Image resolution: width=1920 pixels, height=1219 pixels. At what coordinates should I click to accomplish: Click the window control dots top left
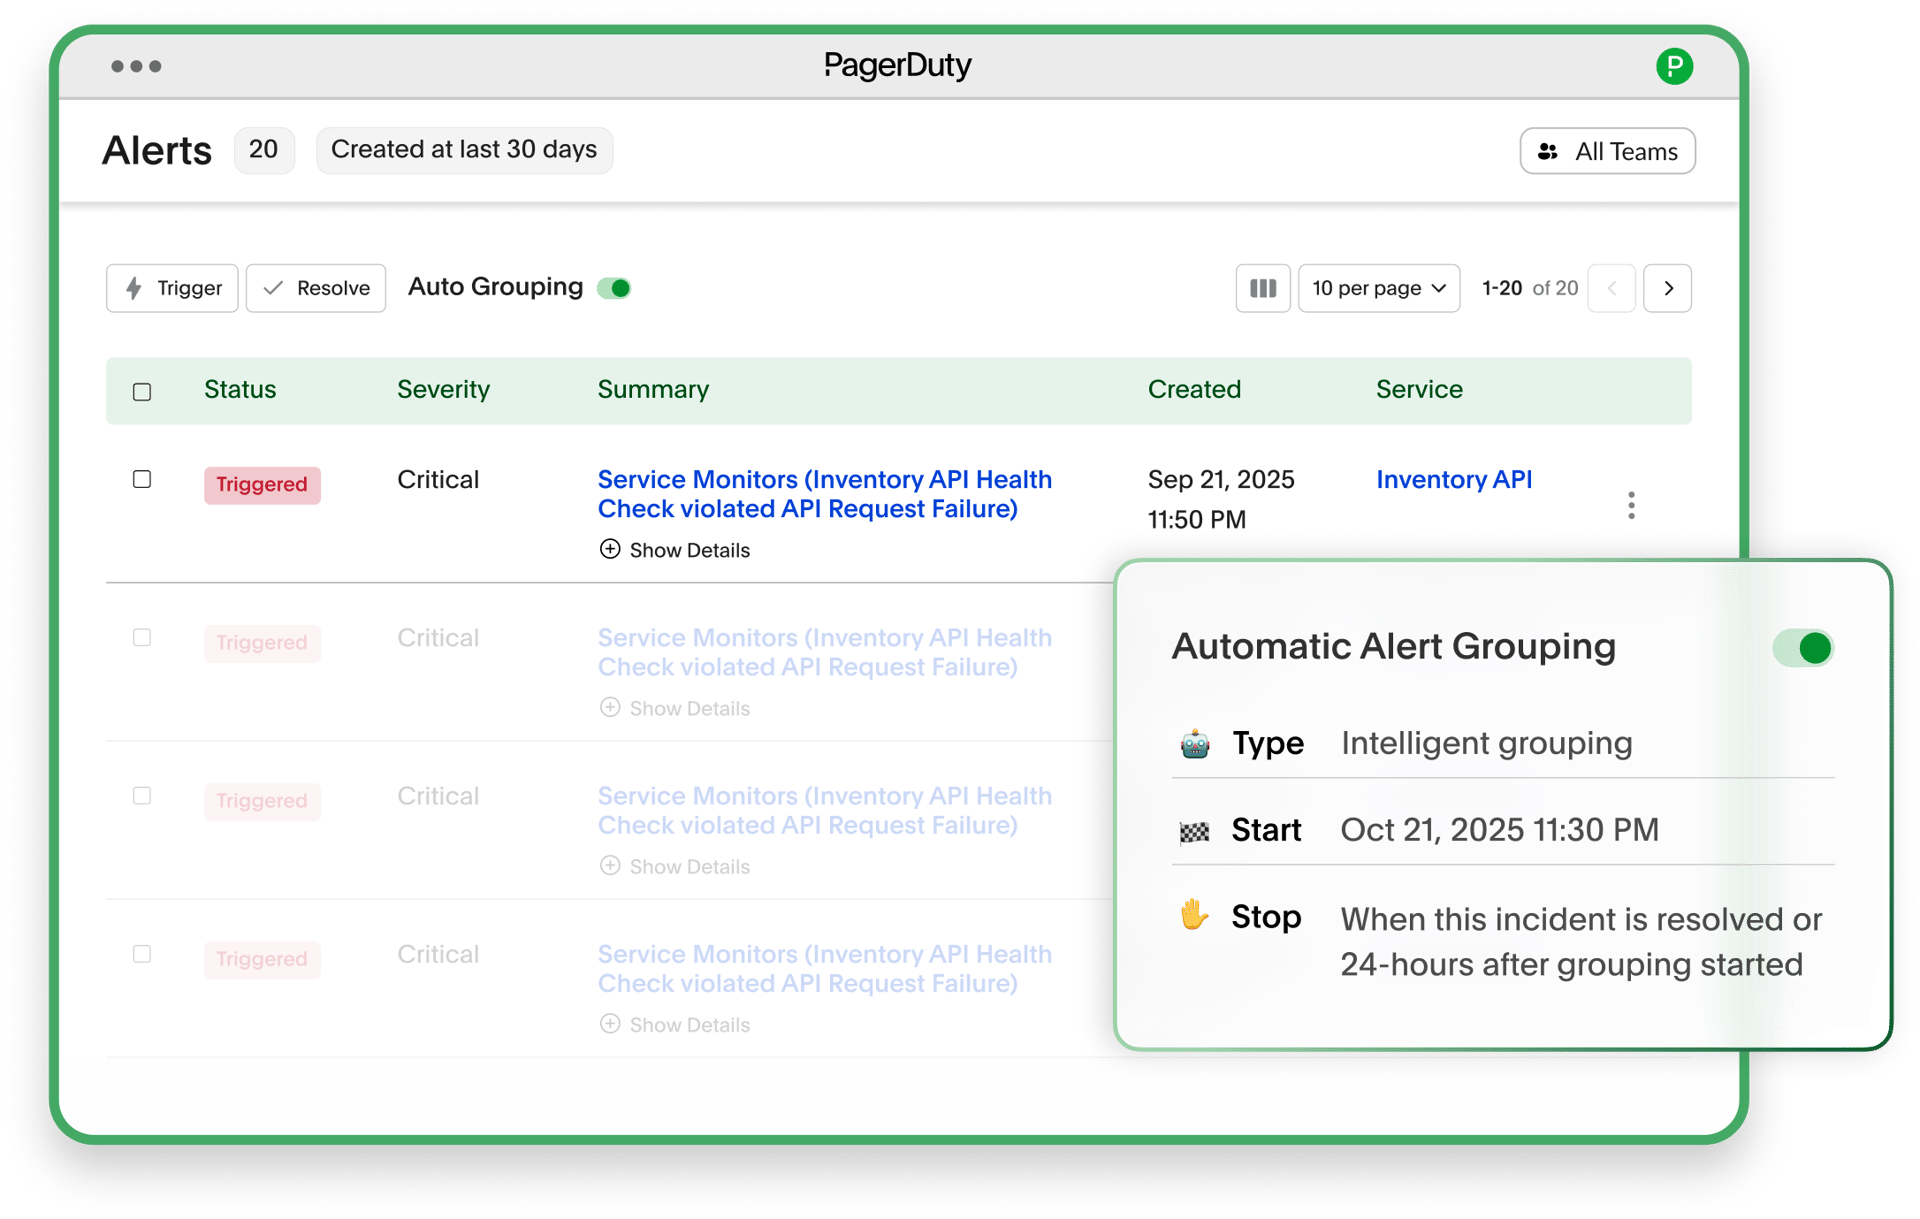[136, 66]
